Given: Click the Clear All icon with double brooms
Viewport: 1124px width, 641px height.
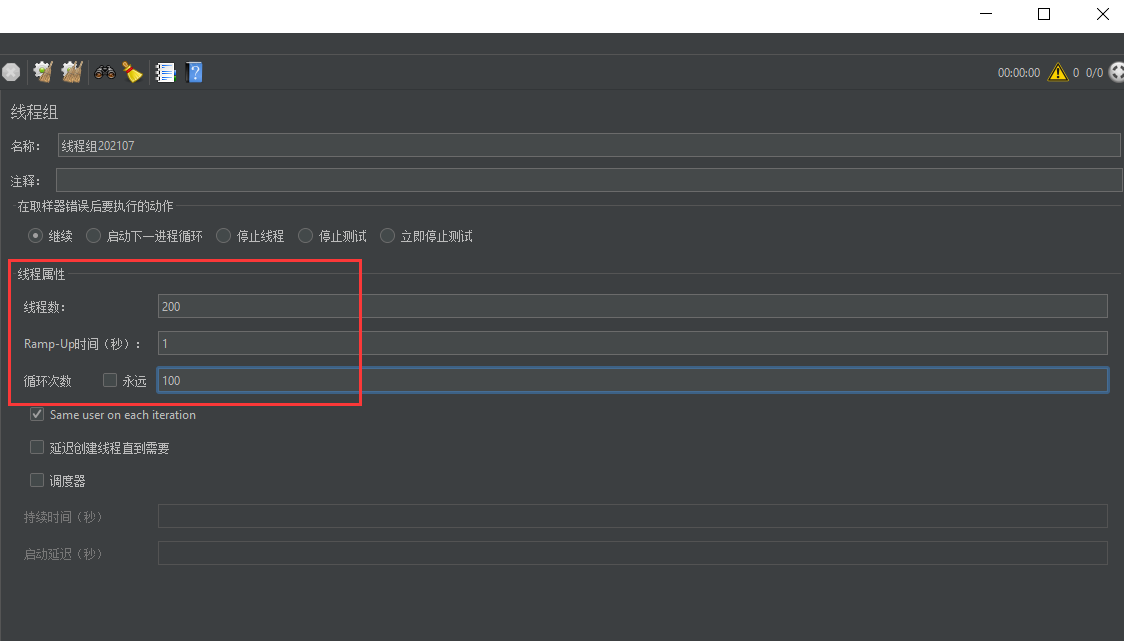Looking at the screenshot, I should pyautogui.click(x=72, y=72).
